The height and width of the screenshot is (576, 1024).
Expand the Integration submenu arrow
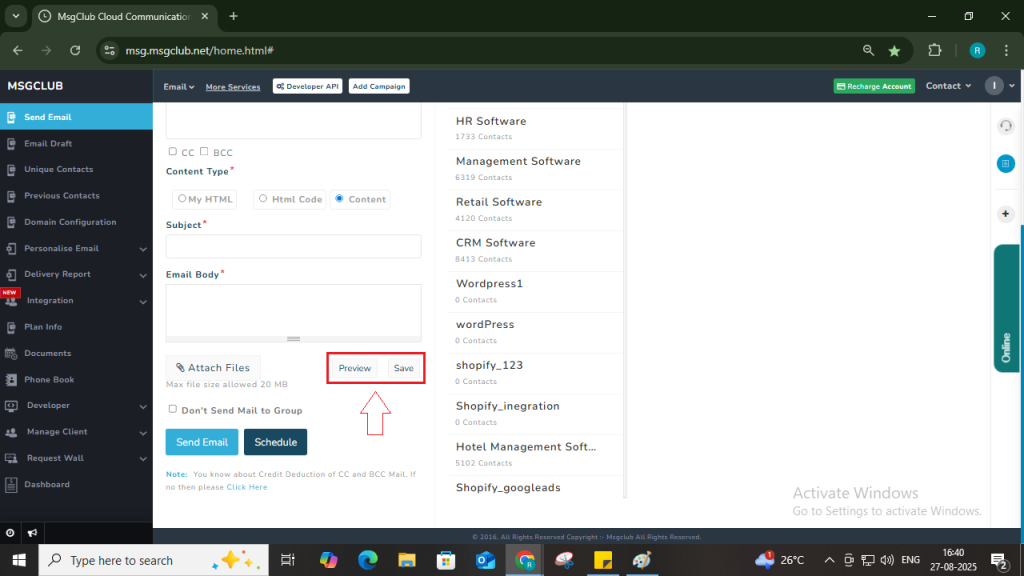[x=143, y=301]
